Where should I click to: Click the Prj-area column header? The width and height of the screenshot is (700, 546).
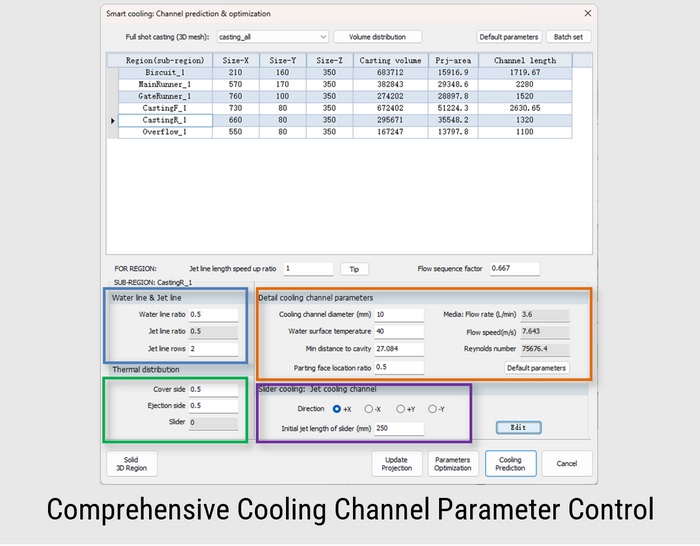point(454,61)
